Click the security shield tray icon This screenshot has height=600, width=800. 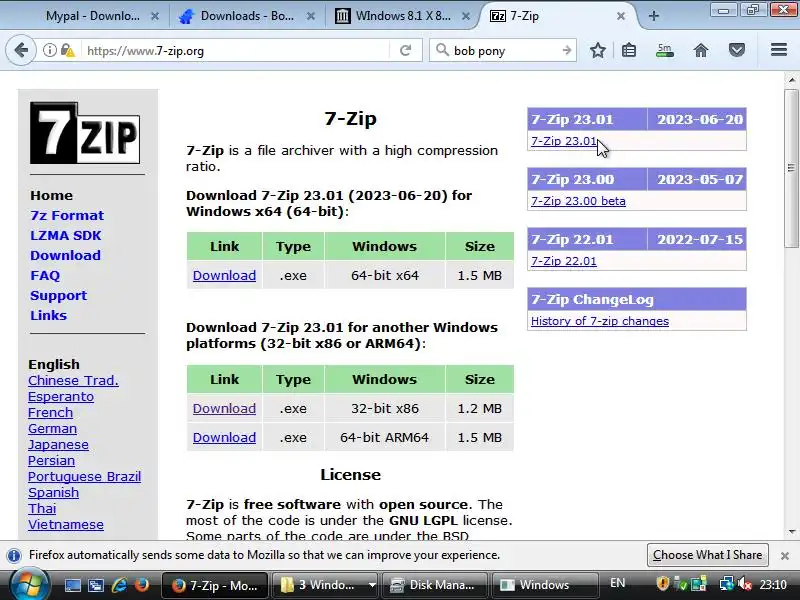click(662, 583)
